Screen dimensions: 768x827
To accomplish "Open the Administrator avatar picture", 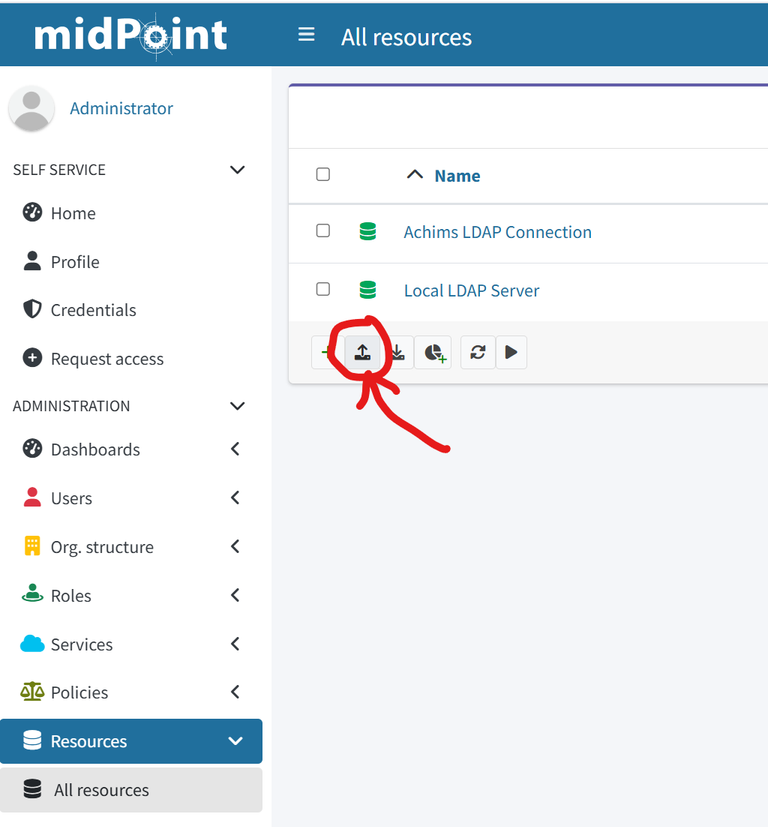I will [x=32, y=109].
